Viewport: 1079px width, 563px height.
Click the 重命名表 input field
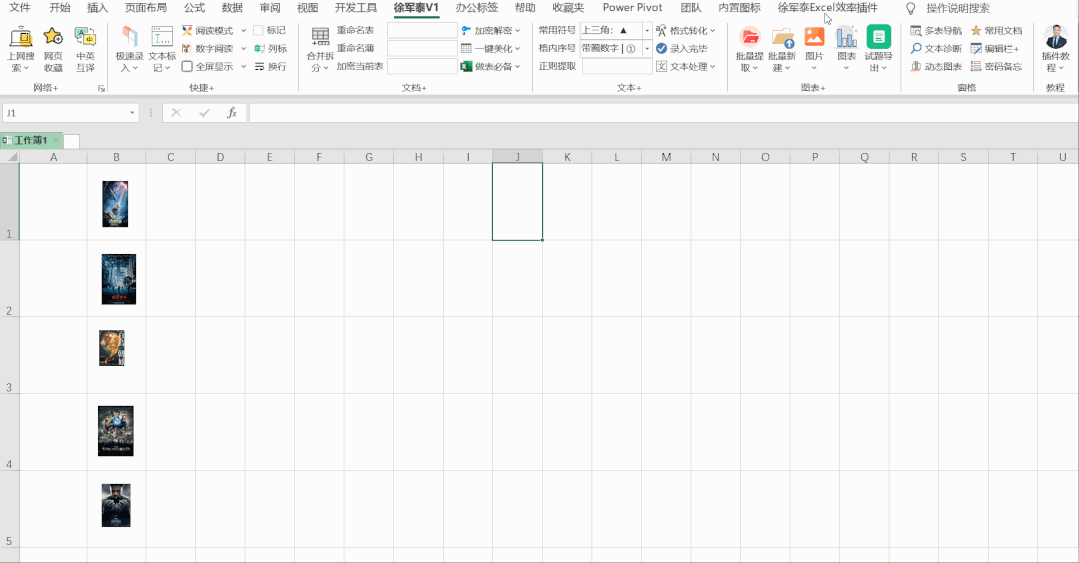422,30
